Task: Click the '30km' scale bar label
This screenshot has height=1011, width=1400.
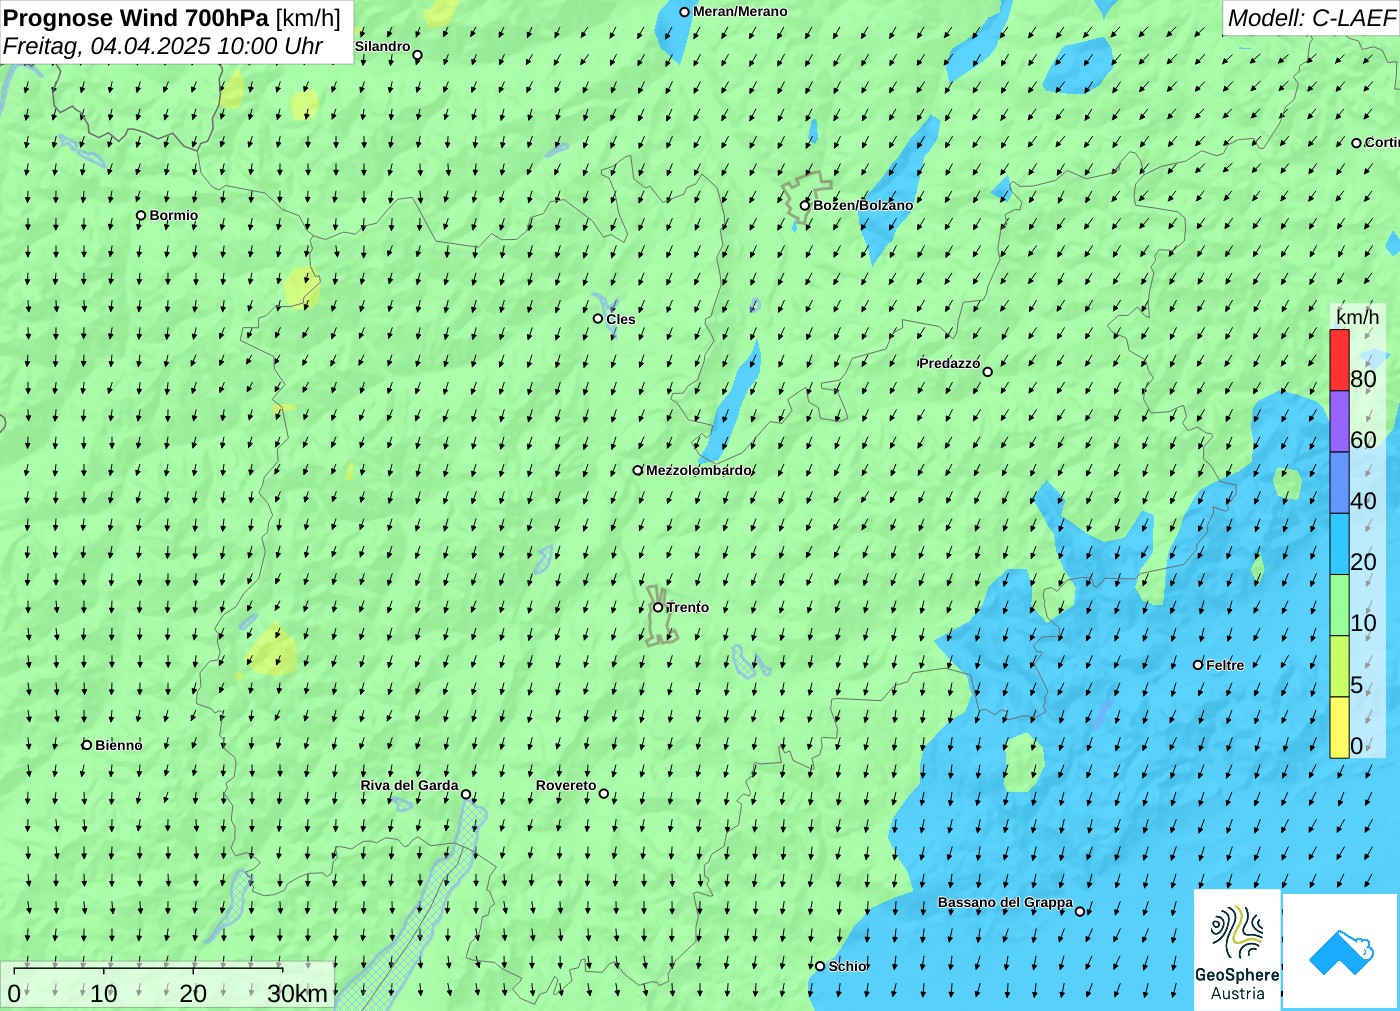Action: (x=297, y=993)
